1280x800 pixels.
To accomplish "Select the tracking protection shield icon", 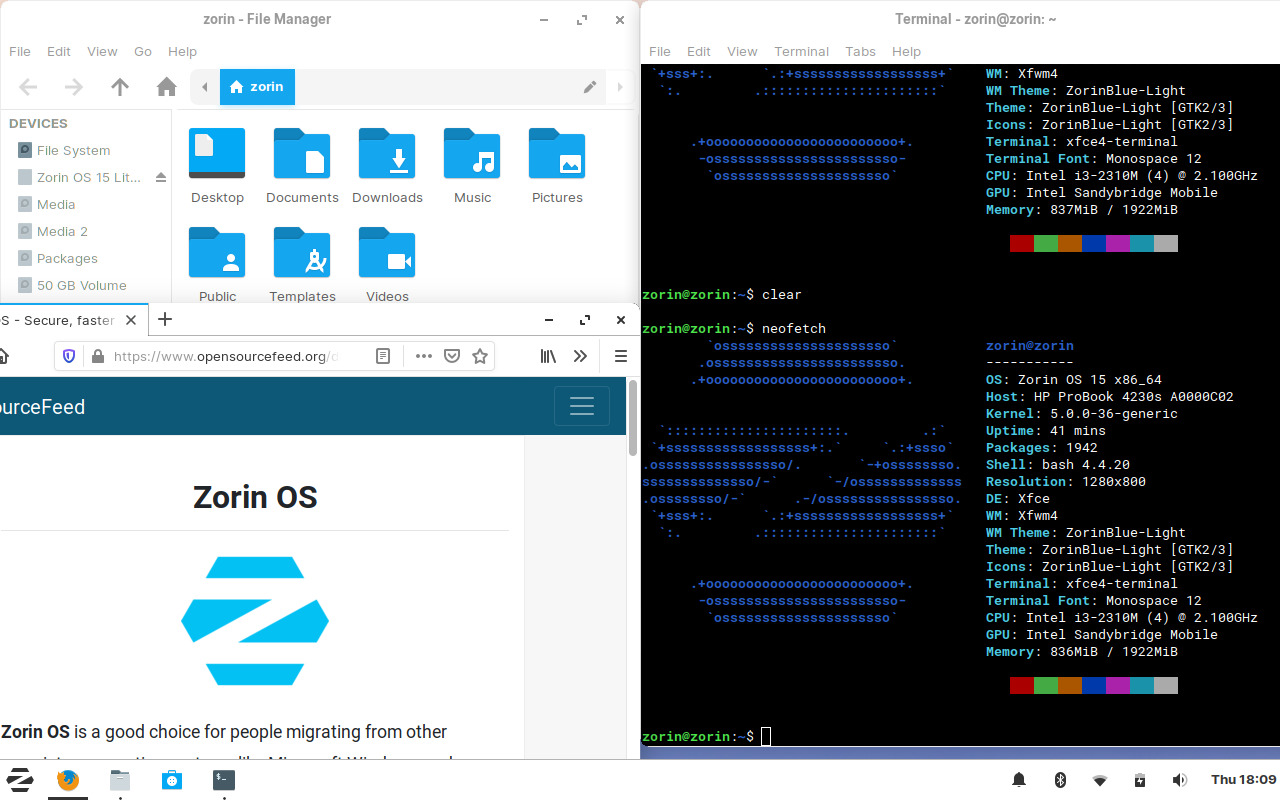I will 68,355.
